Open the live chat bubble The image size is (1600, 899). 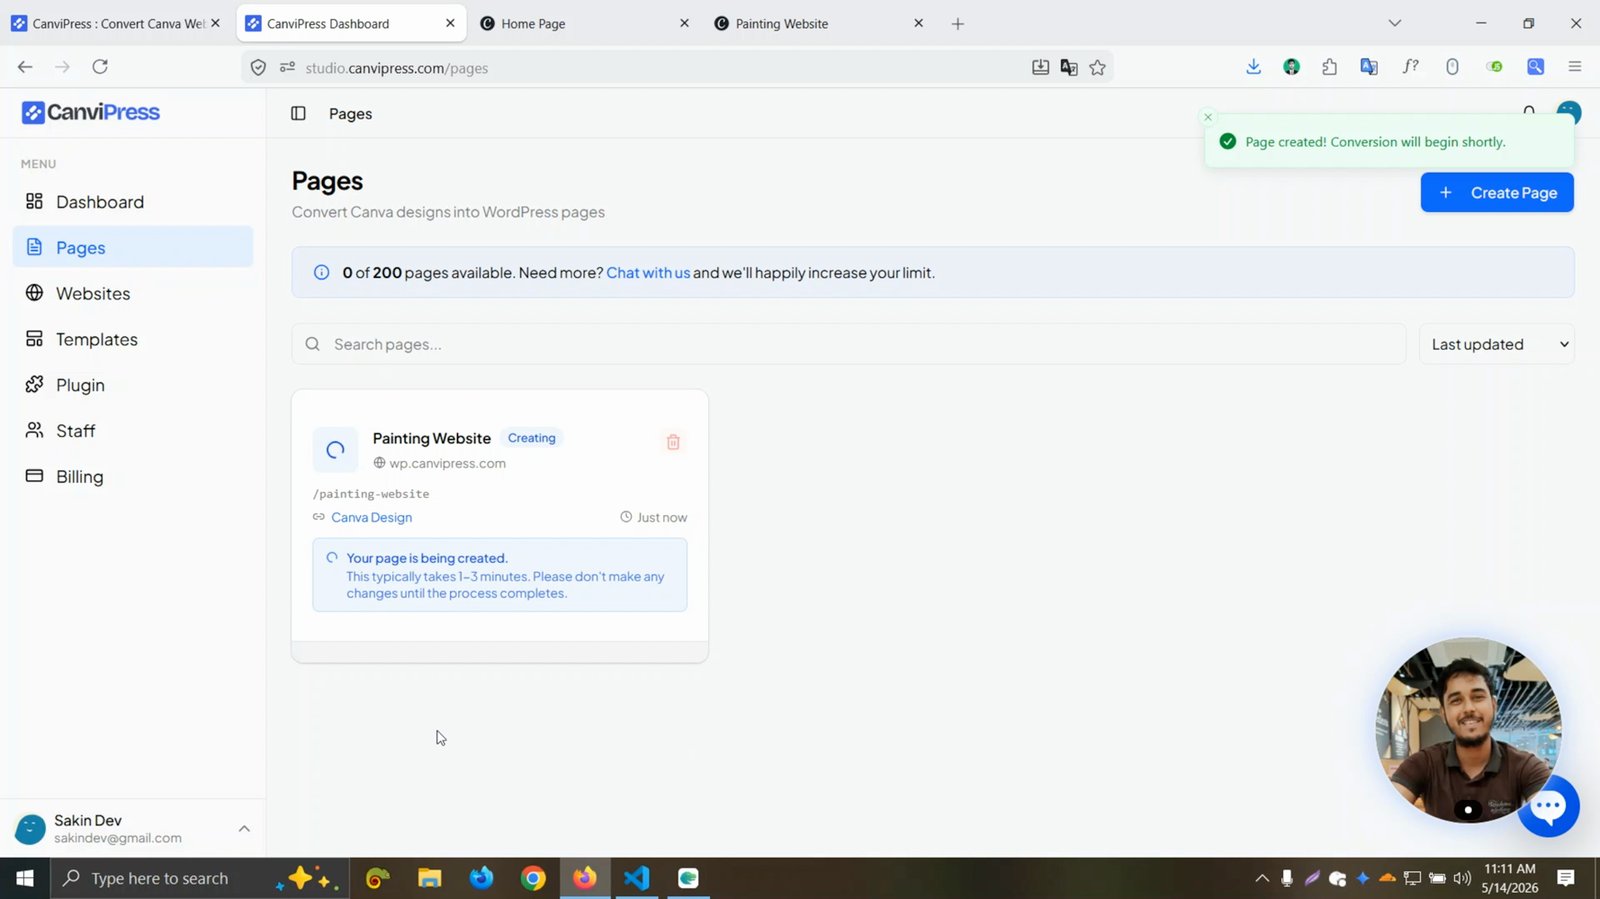(1548, 806)
